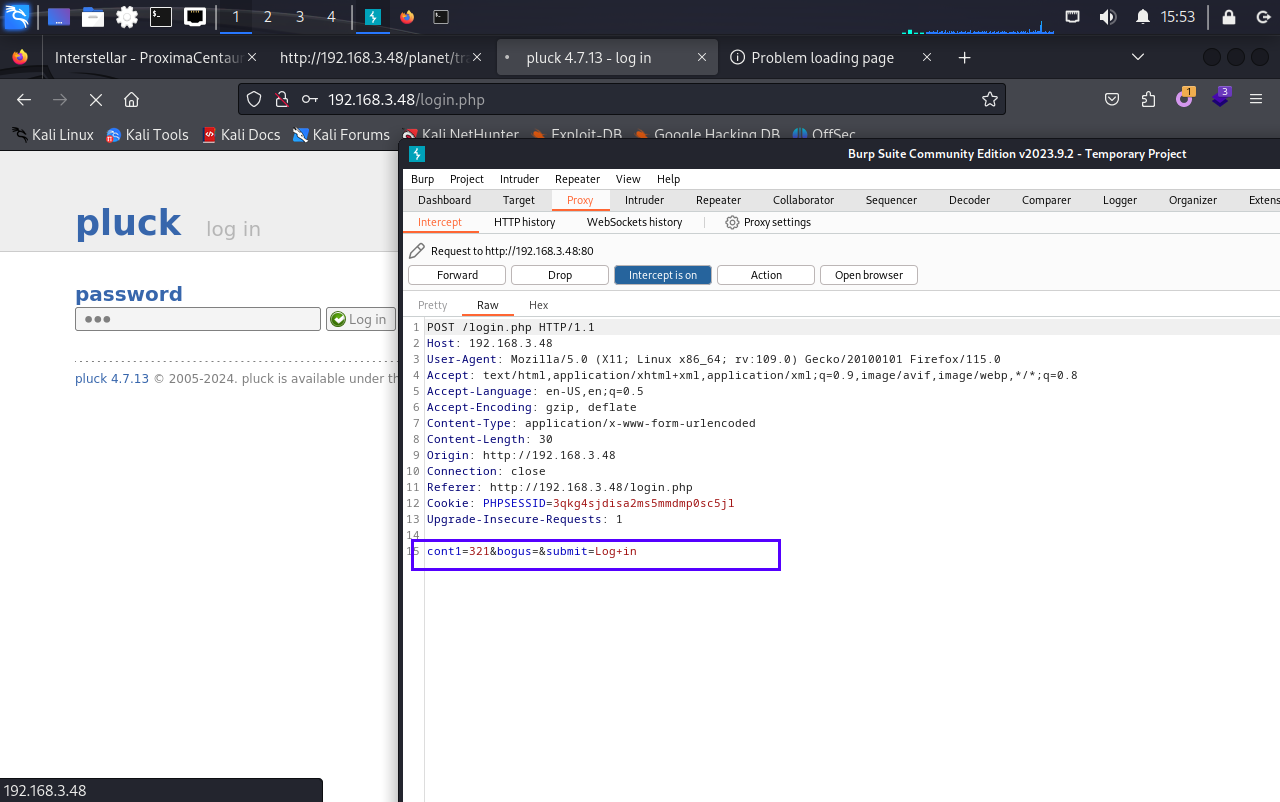Expand the list all tabs chevron
This screenshot has width=1280, height=802.
click(x=1137, y=57)
